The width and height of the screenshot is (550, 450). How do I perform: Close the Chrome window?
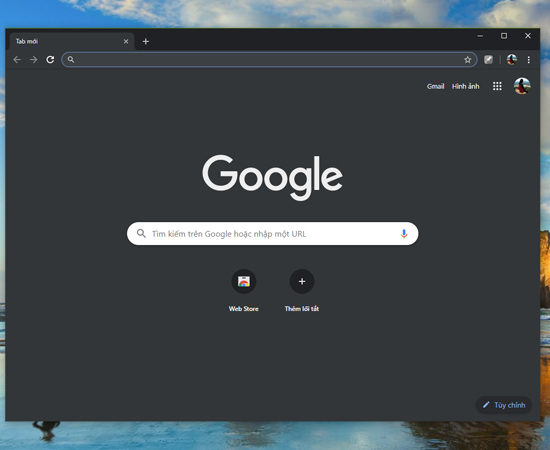528,36
